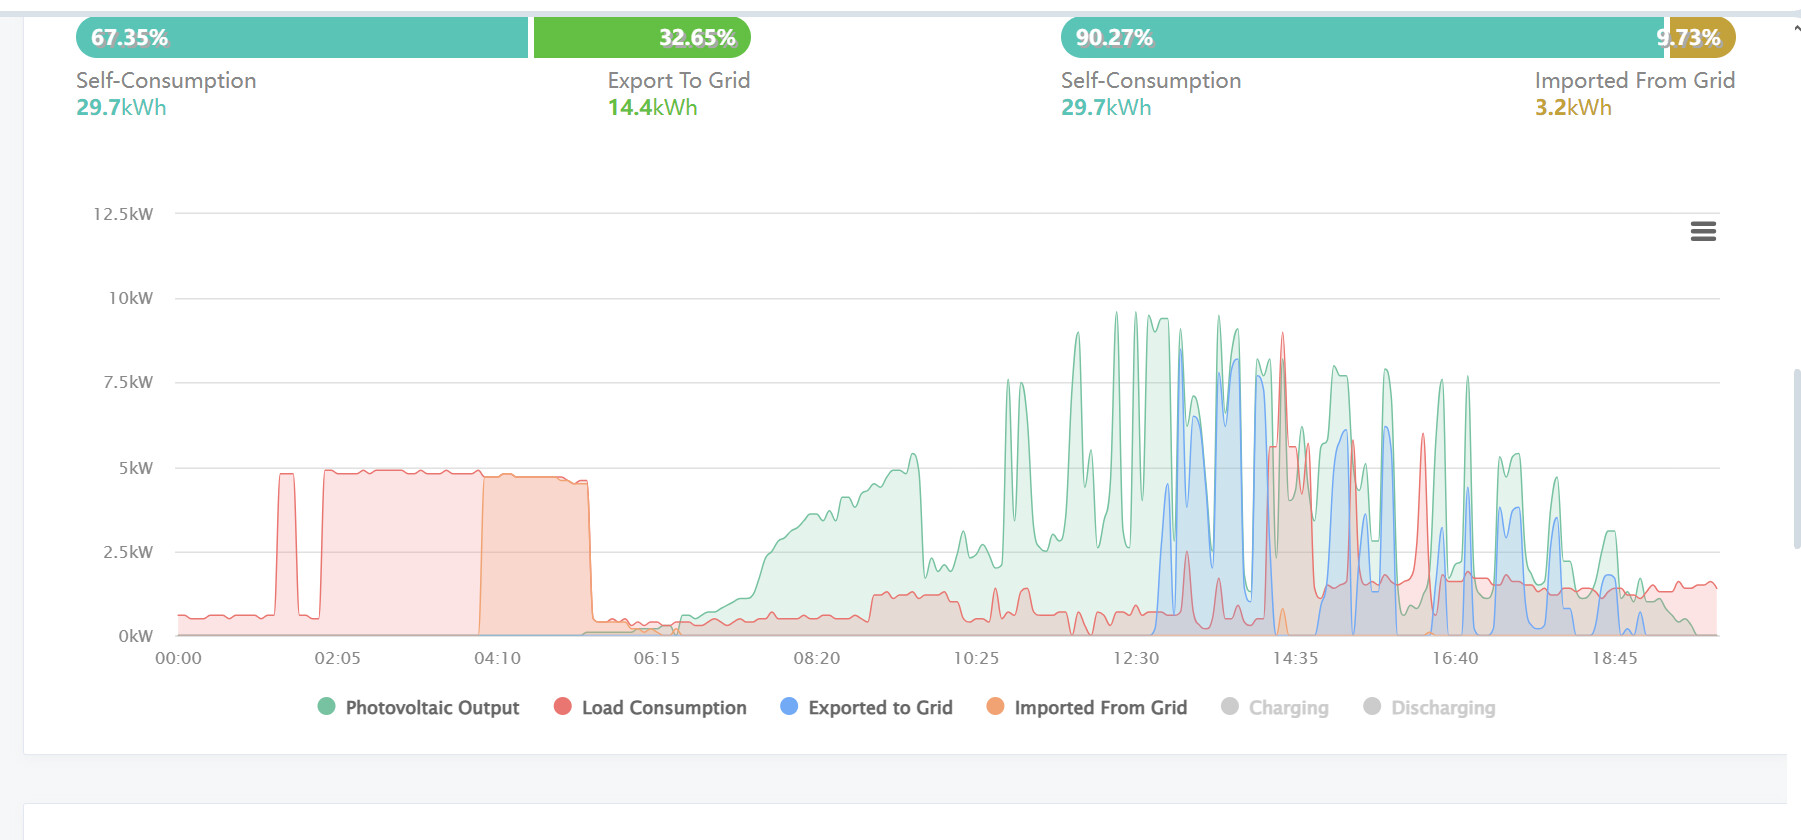The width and height of the screenshot is (1801, 840).
Task: Show the Discharging series via the legend
Action: click(x=1442, y=708)
